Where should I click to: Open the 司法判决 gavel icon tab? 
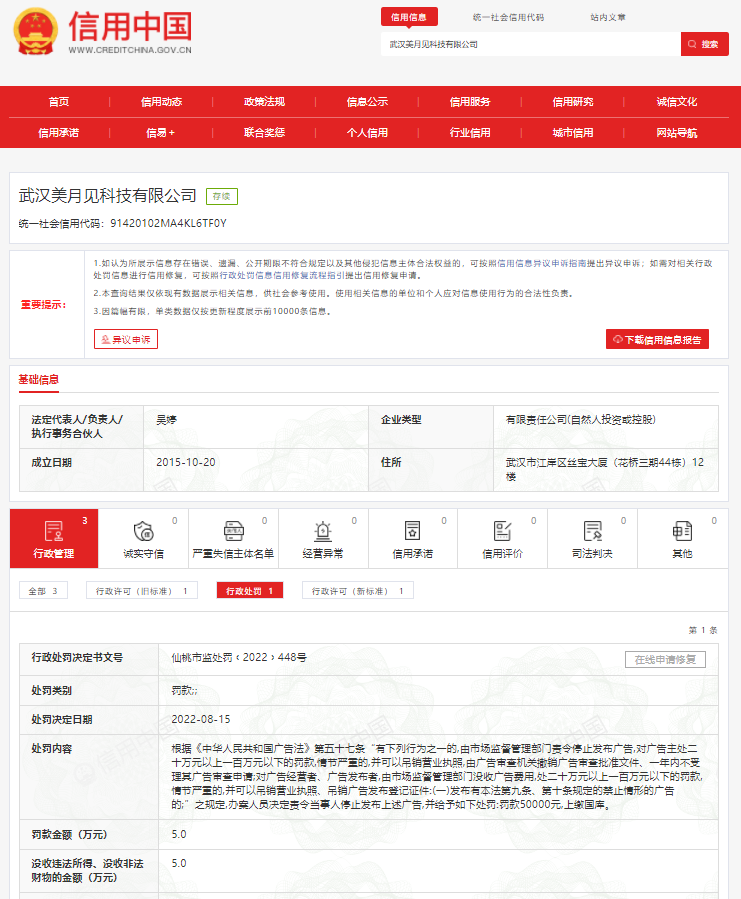(592, 538)
